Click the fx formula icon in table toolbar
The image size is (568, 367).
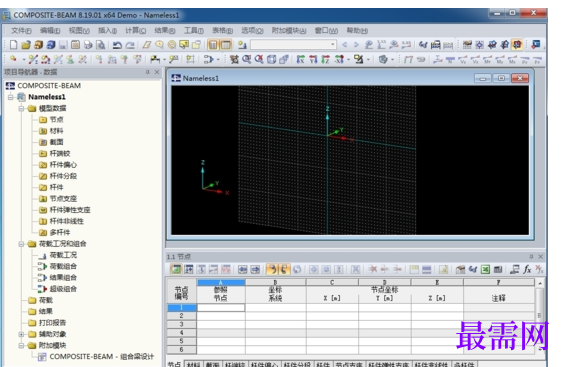coord(527,269)
